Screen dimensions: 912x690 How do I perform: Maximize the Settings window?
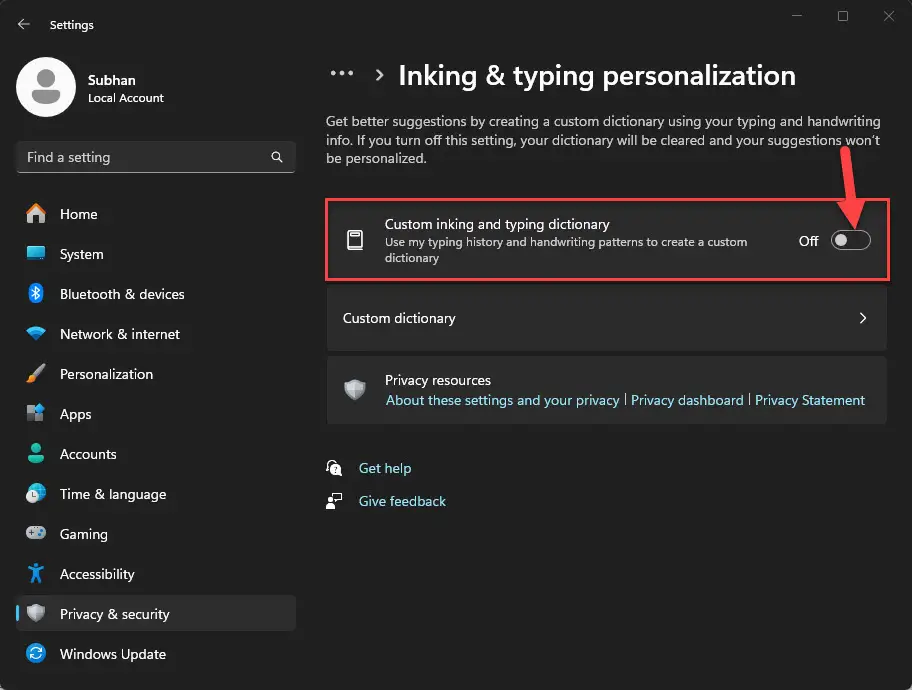[843, 16]
